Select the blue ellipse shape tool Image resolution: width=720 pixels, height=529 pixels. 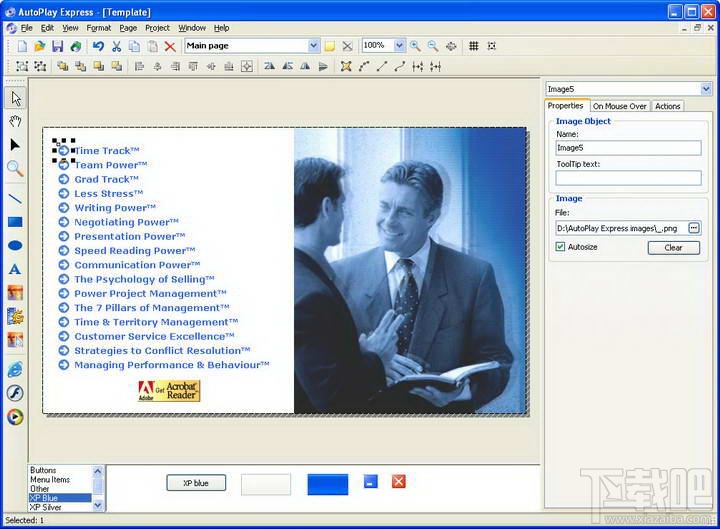tap(15, 246)
